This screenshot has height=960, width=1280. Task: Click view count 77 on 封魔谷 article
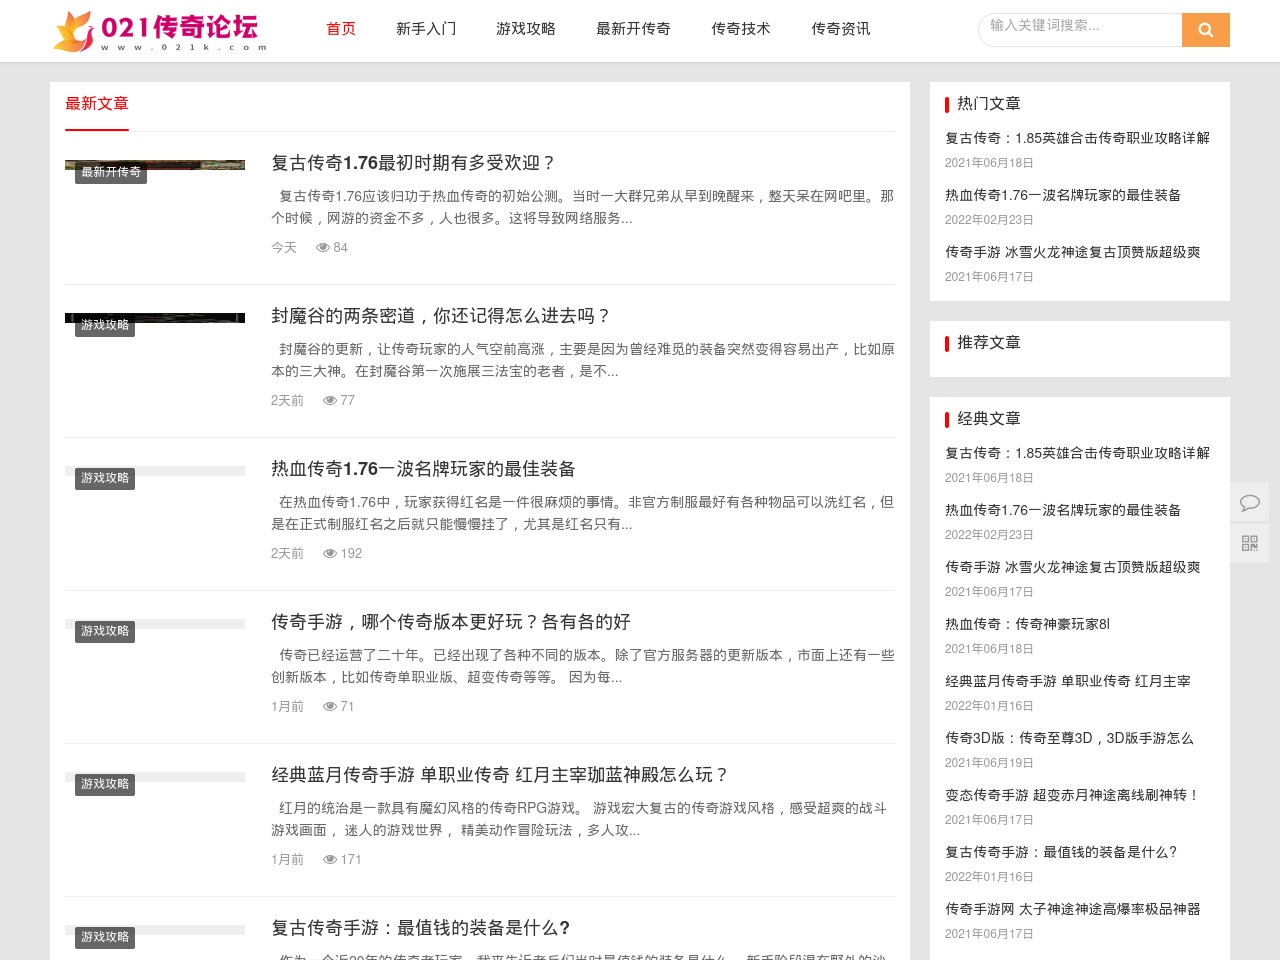click(x=347, y=401)
